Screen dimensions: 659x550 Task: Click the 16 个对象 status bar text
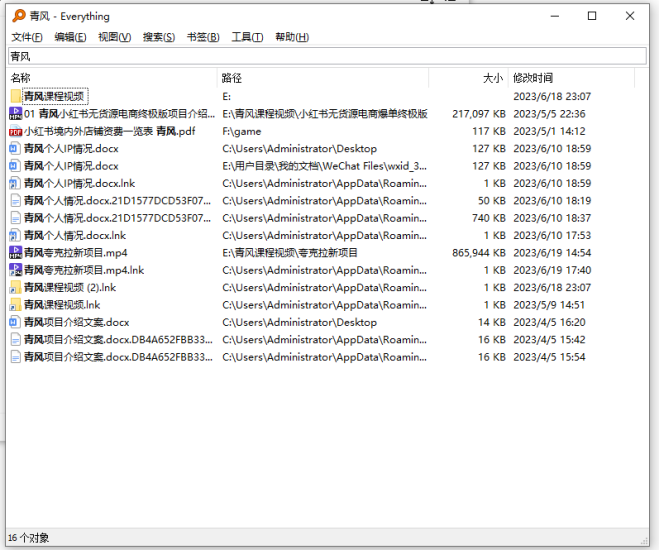(x=28, y=538)
